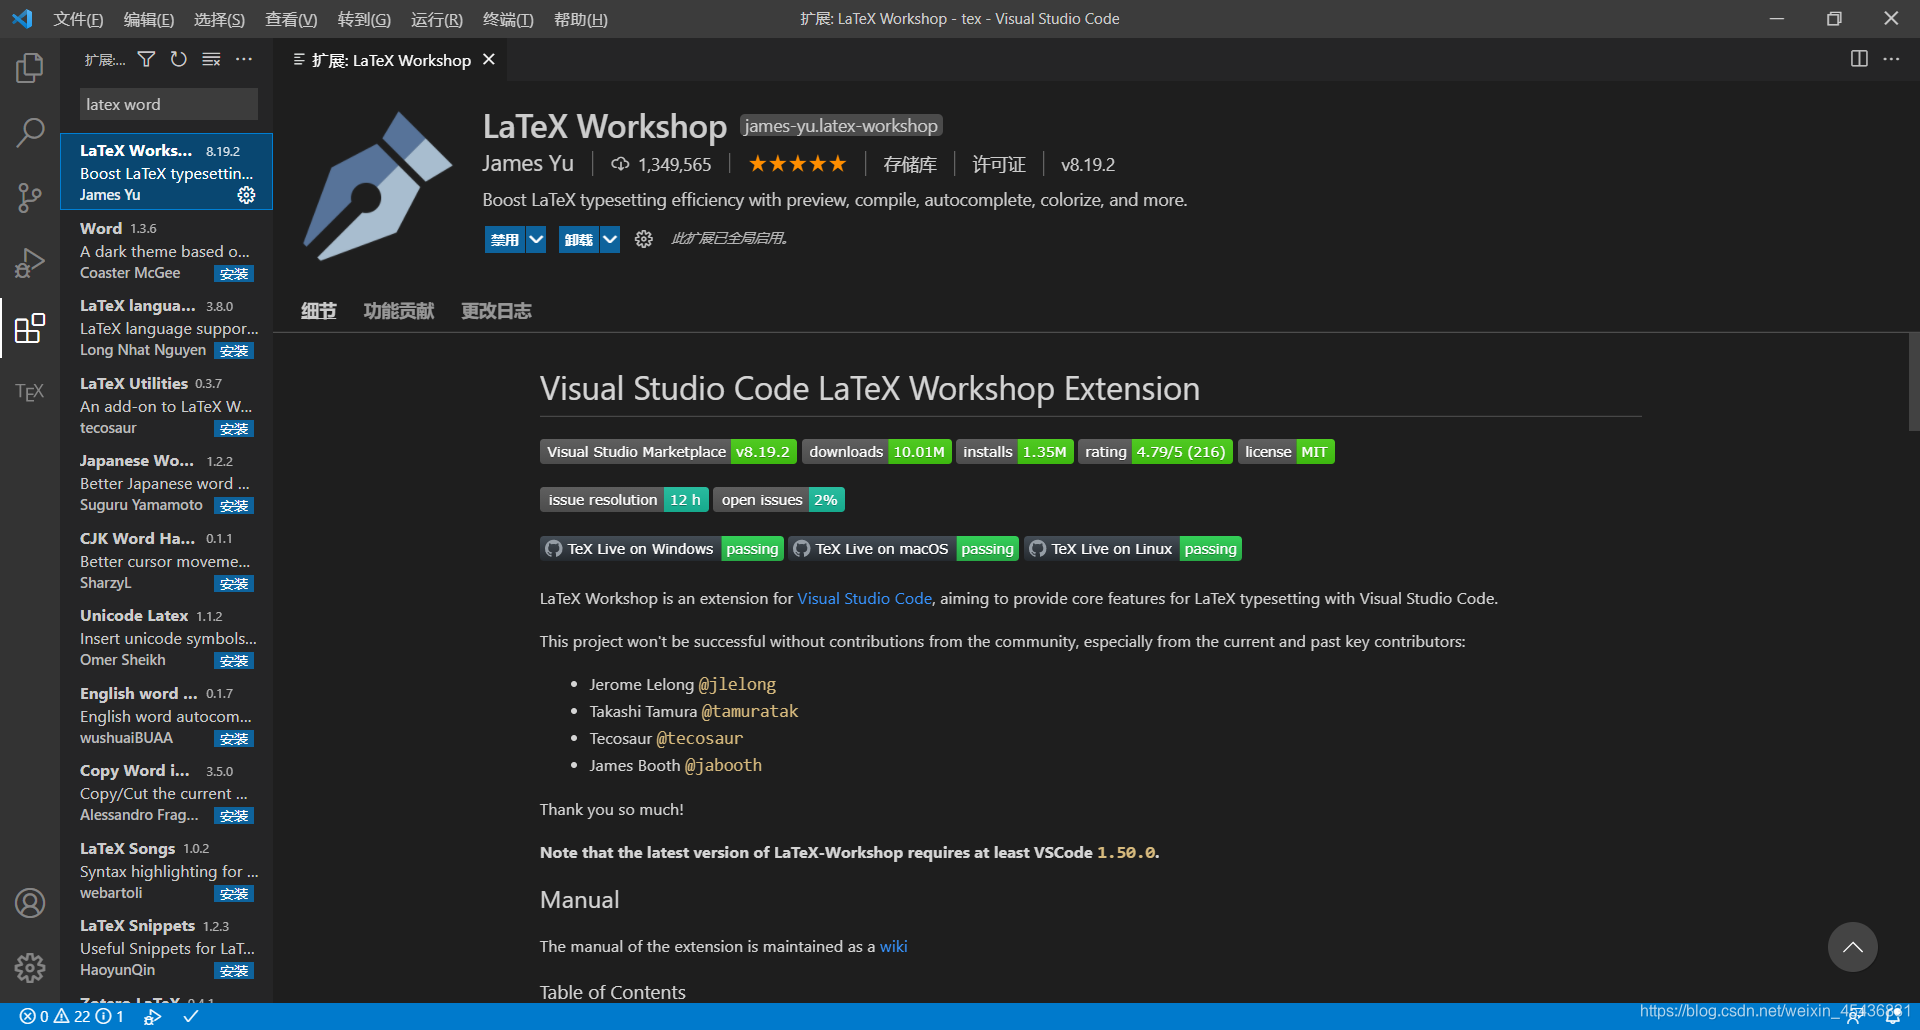Open editor more actions ellipsis
1920x1030 pixels.
[x=1891, y=59]
